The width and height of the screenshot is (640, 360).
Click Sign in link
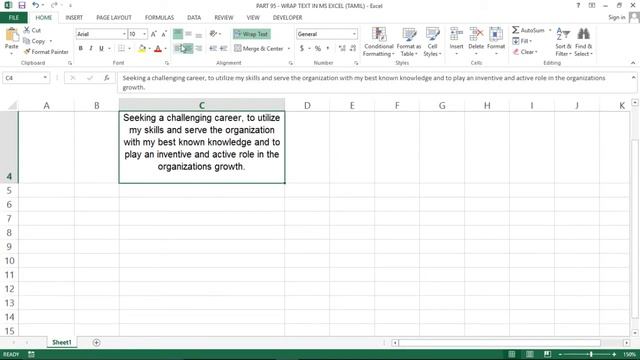coord(617,17)
